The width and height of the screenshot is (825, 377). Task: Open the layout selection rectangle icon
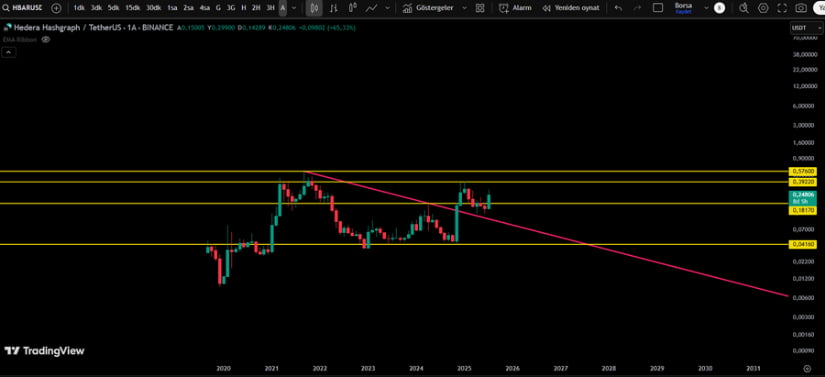pos(658,8)
